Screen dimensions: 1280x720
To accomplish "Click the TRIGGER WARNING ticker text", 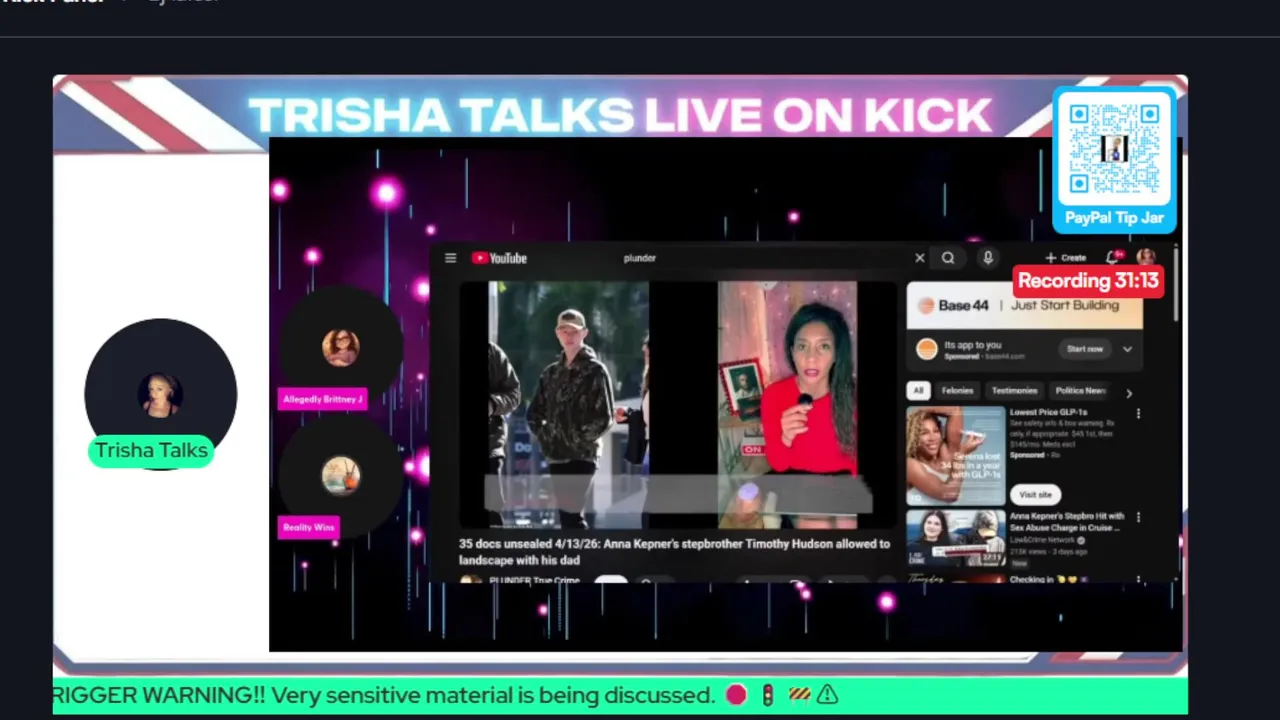I will [x=384, y=695].
